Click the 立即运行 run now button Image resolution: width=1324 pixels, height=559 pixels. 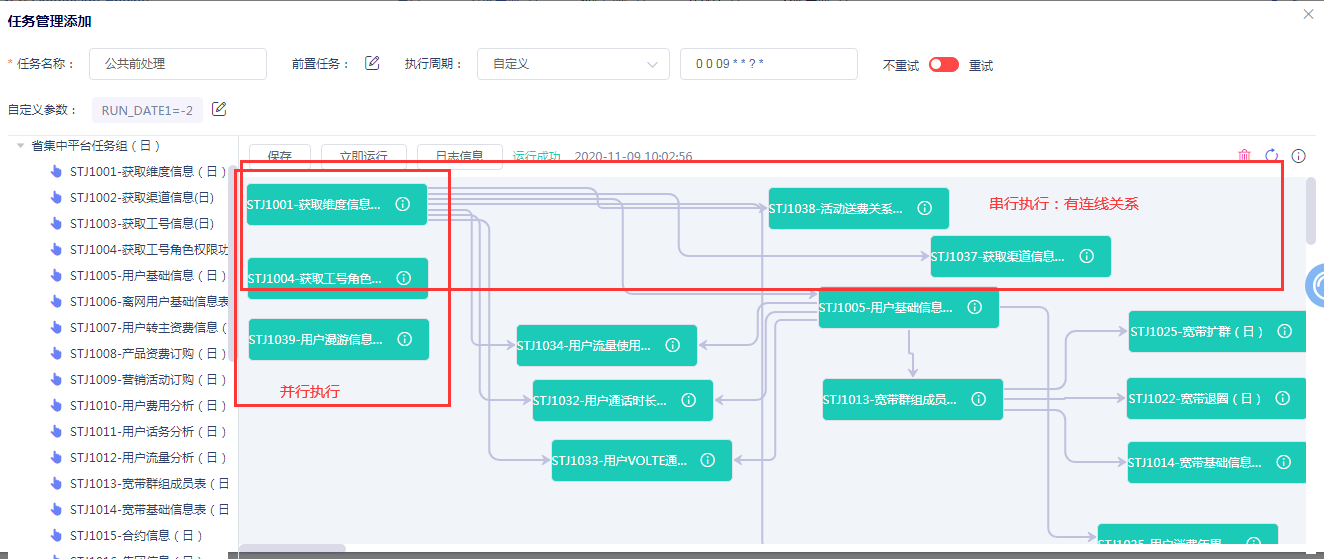coord(363,156)
